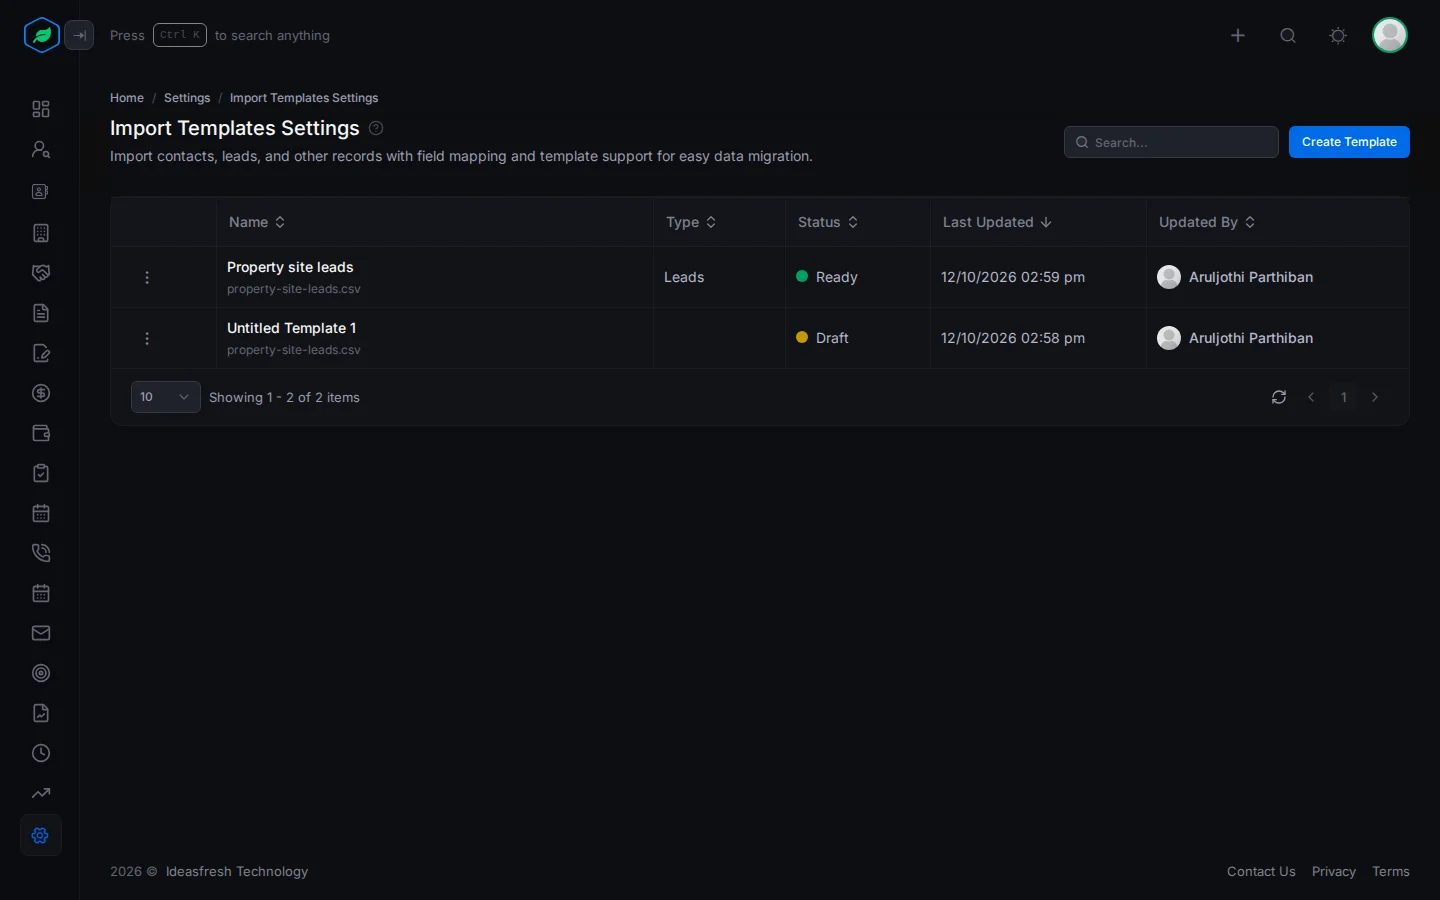Open the blue settings gear in sidebar
This screenshot has height=900, width=1440.
tap(41, 835)
